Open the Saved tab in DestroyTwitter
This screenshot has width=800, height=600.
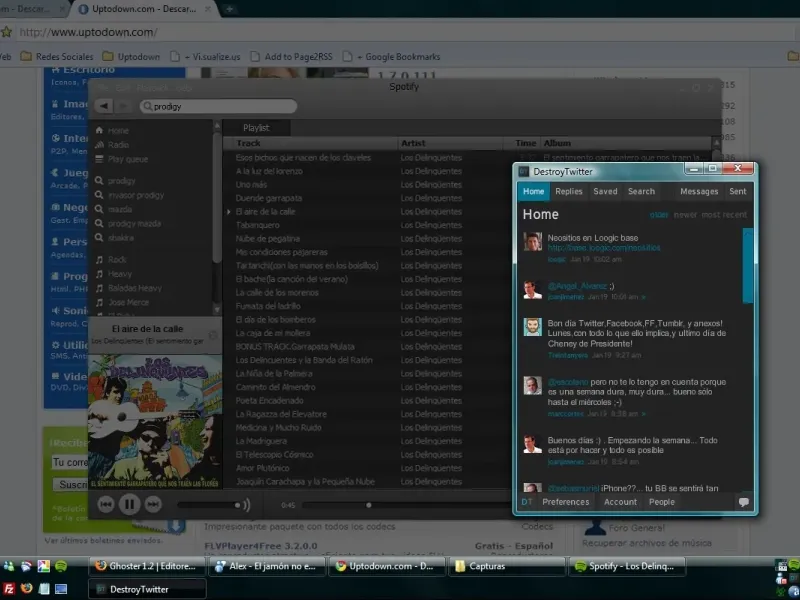(x=605, y=191)
